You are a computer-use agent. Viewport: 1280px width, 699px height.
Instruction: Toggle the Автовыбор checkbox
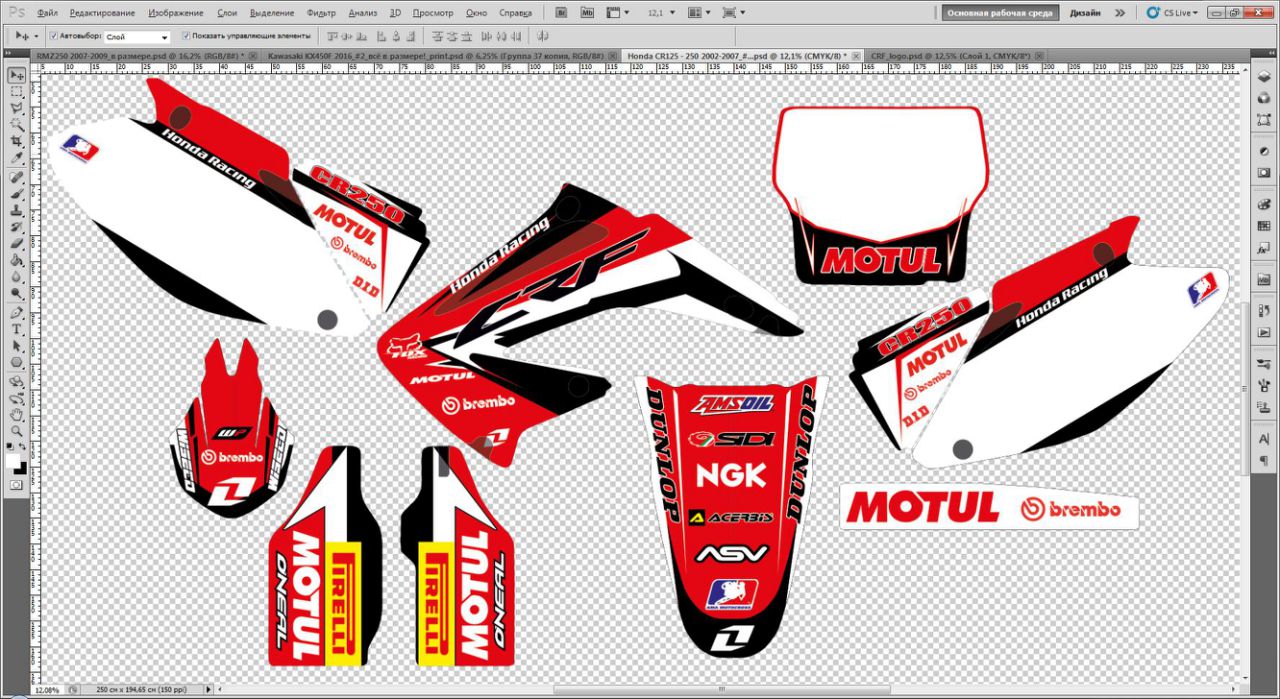click(53, 35)
